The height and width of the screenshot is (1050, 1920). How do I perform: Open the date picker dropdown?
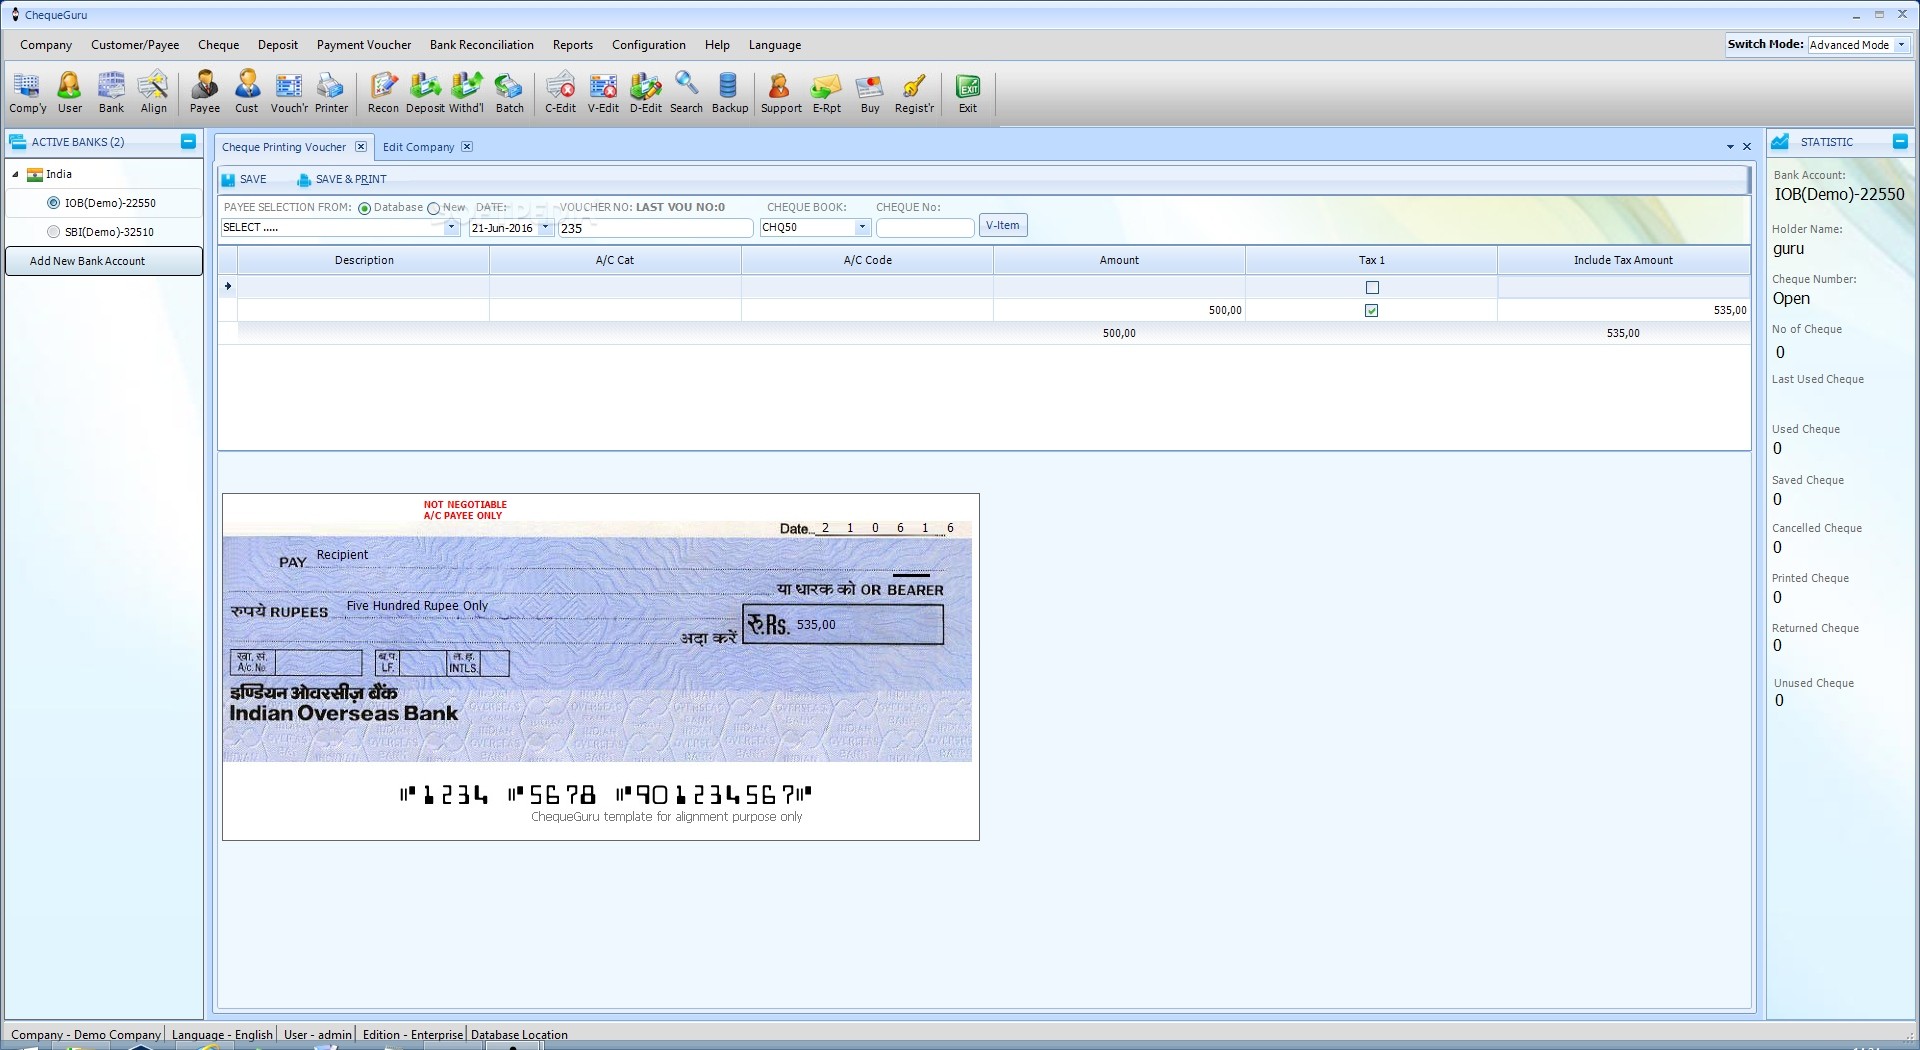[545, 228]
